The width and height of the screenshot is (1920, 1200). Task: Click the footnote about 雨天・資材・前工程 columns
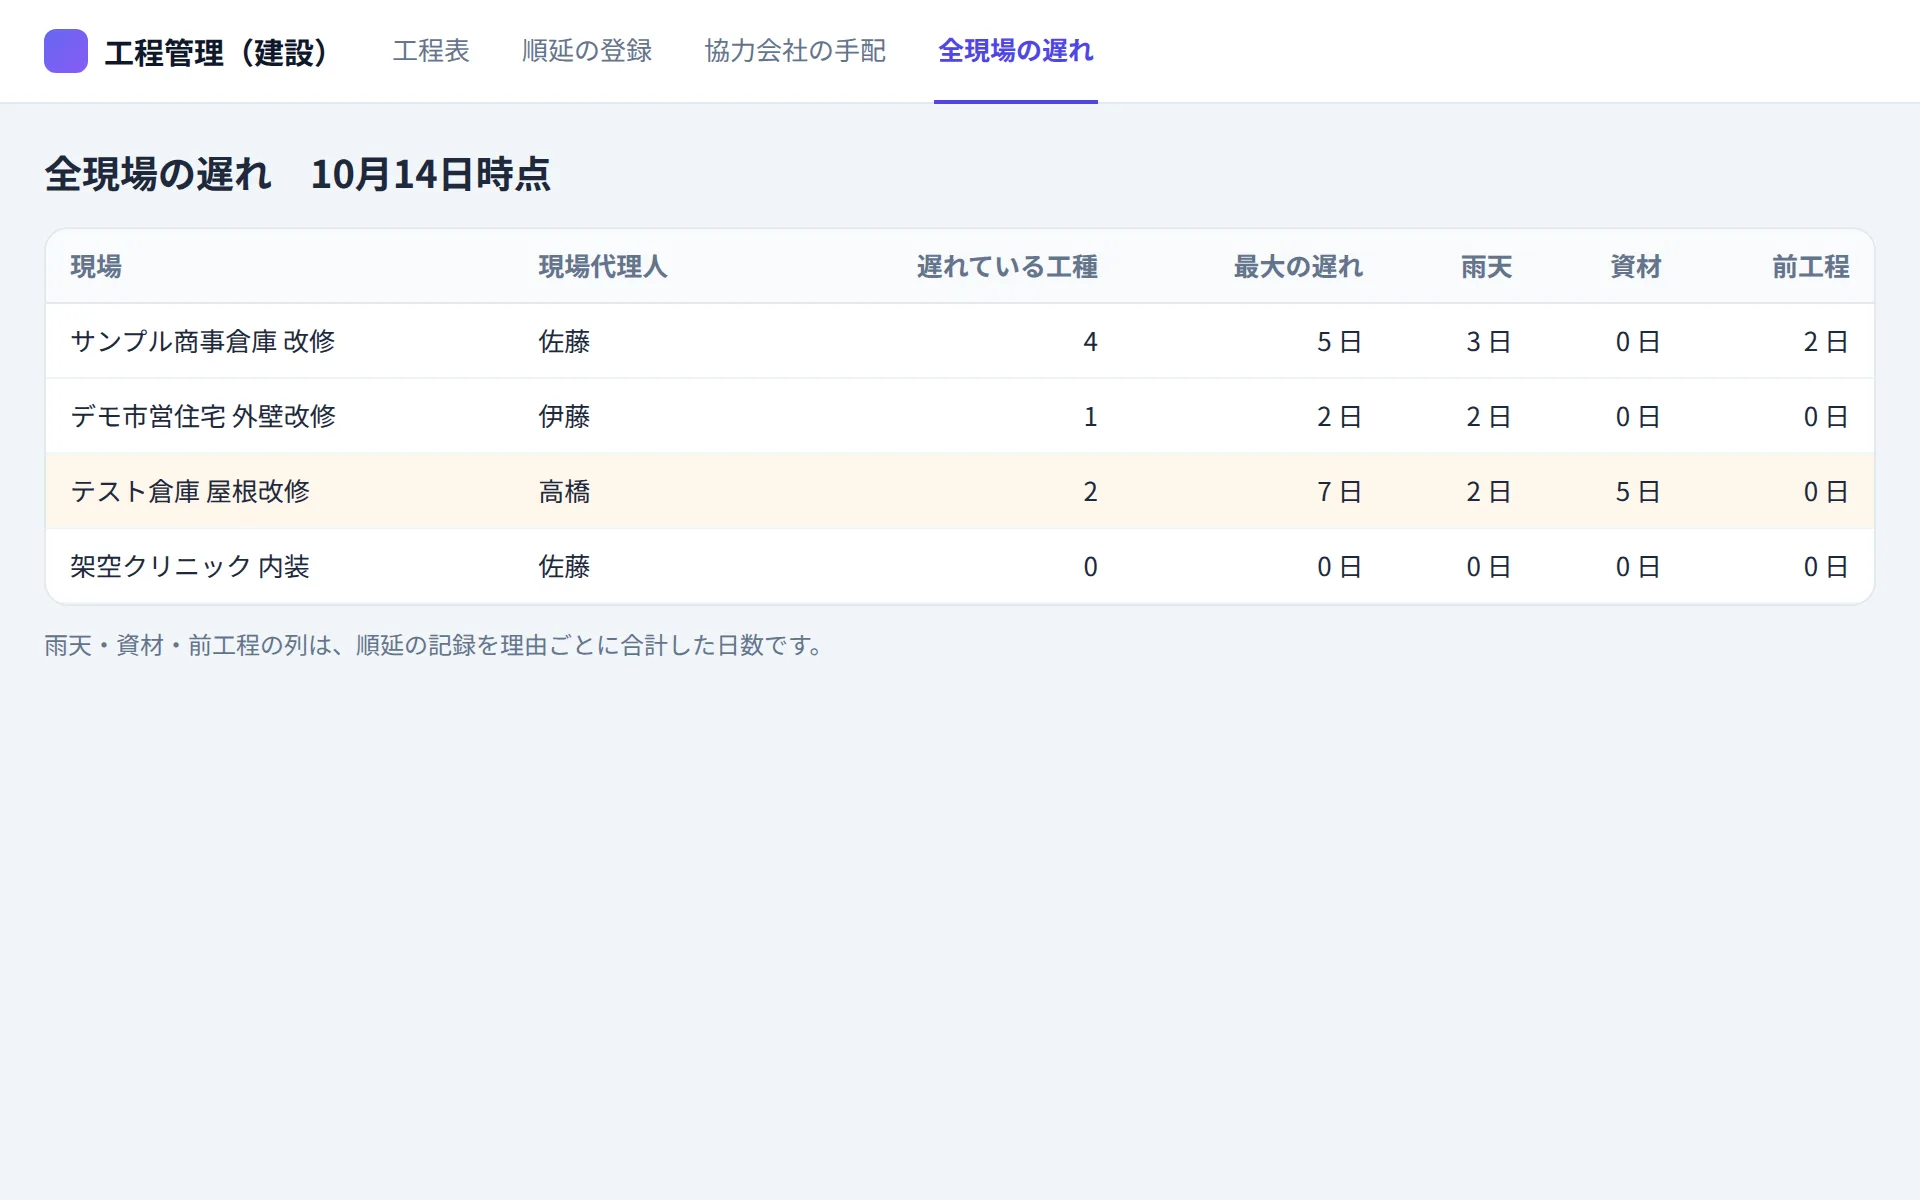pyautogui.click(x=434, y=646)
